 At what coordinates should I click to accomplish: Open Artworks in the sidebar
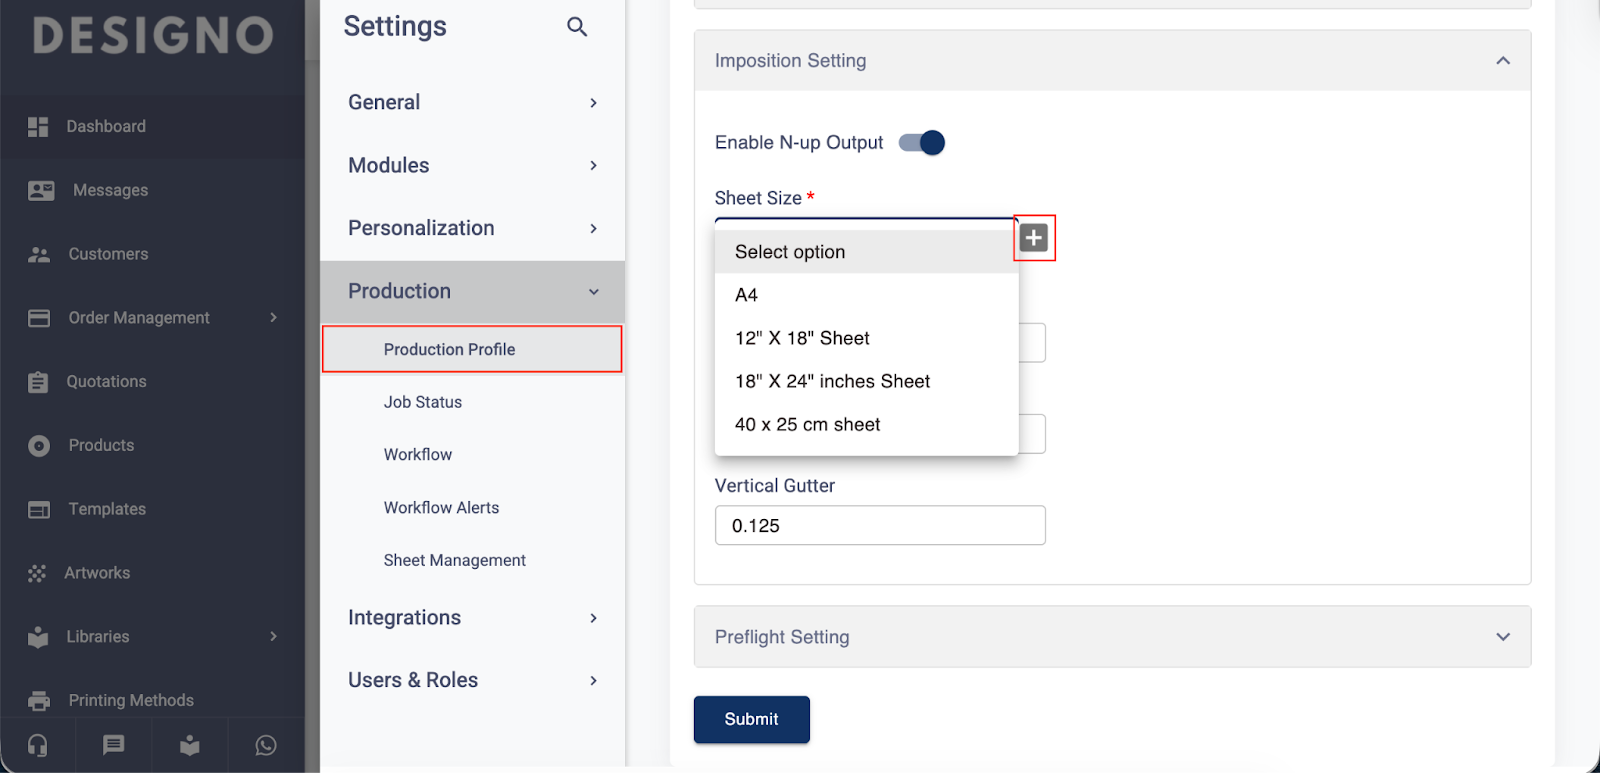tap(97, 573)
